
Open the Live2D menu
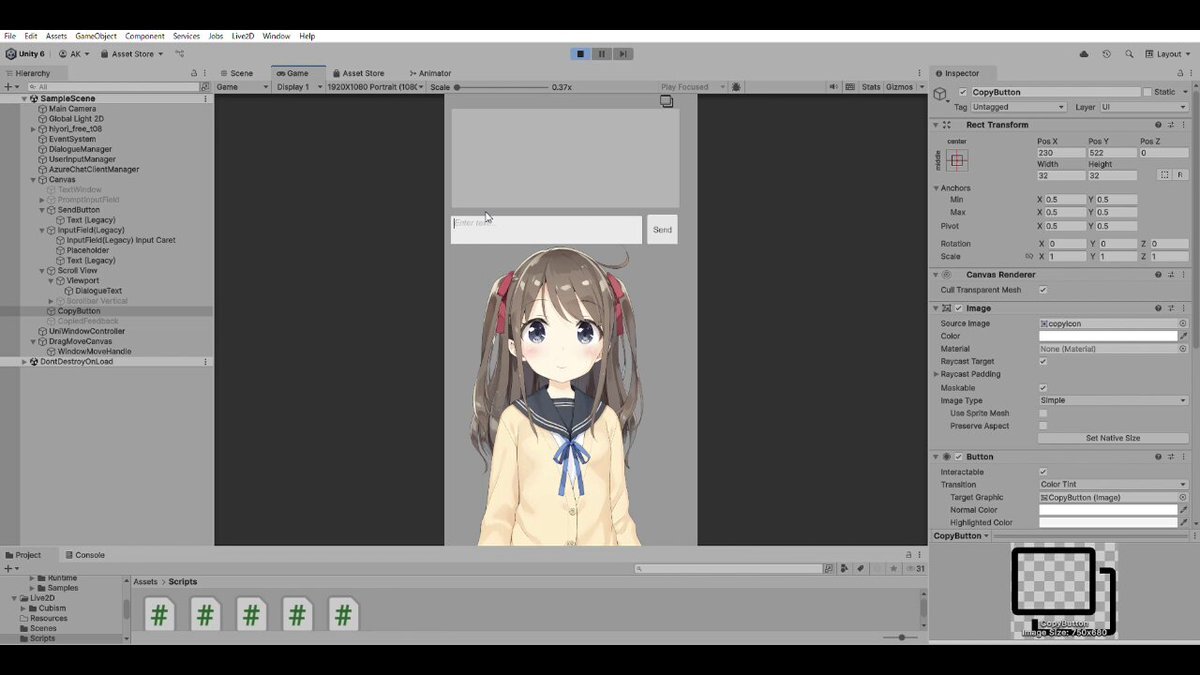pyautogui.click(x=243, y=36)
